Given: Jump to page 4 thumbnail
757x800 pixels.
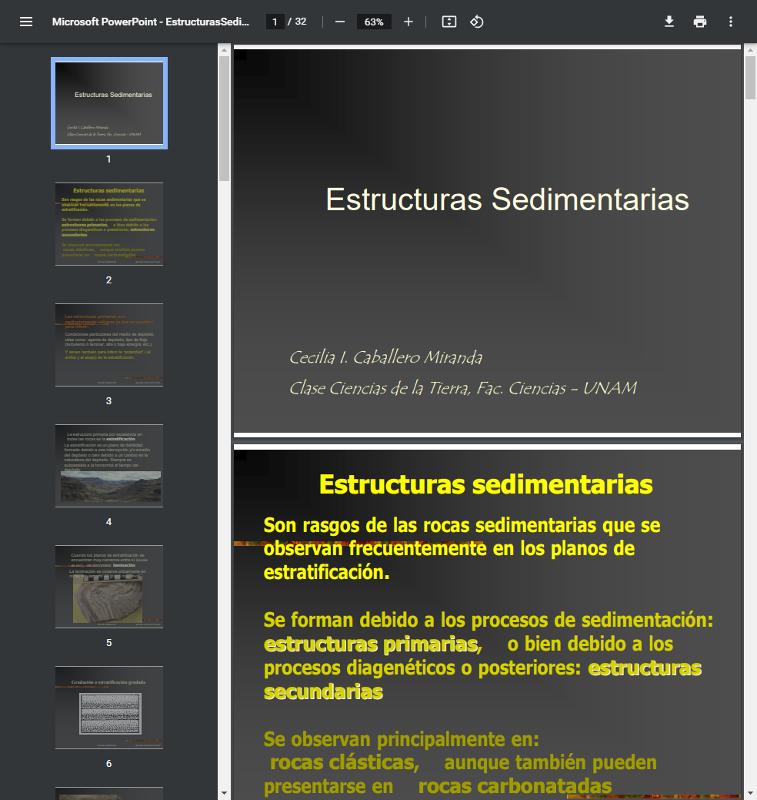Looking at the screenshot, I should click(x=109, y=466).
